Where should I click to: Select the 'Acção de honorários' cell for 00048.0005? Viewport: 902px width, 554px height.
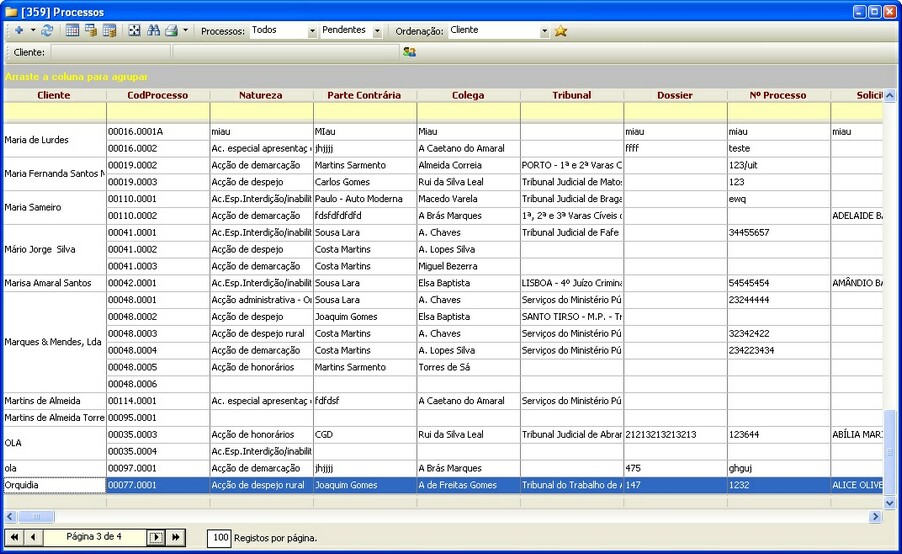tap(262, 367)
